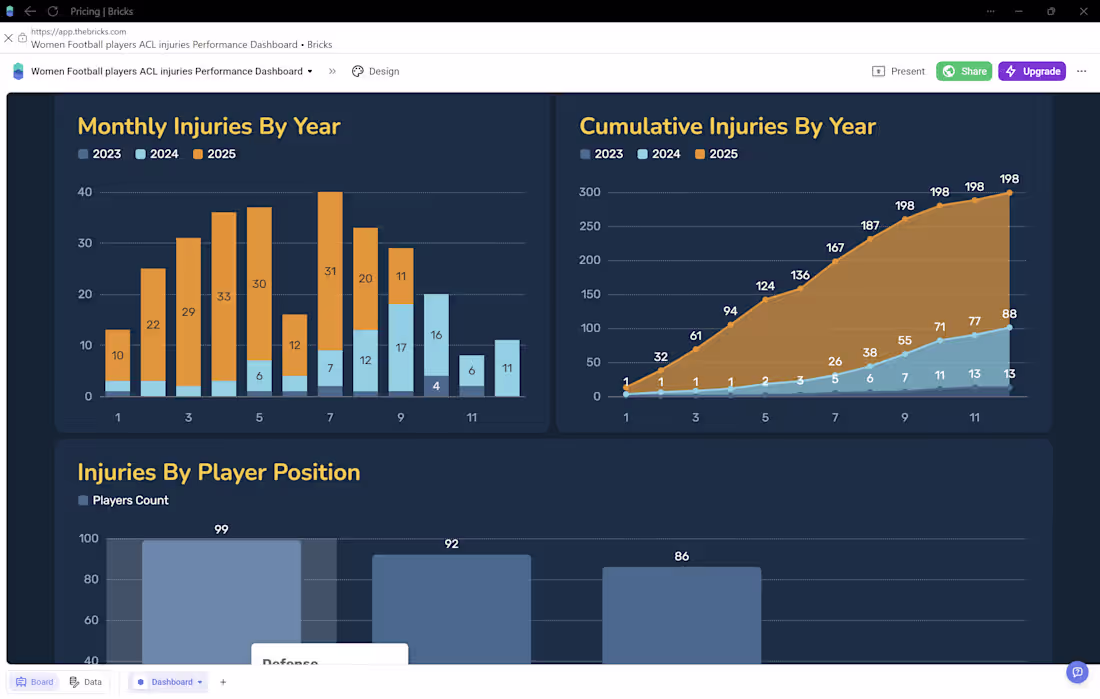This screenshot has width=1100, height=699.
Task: Click the Injuries By Player Position title
Action: (219, 472)
